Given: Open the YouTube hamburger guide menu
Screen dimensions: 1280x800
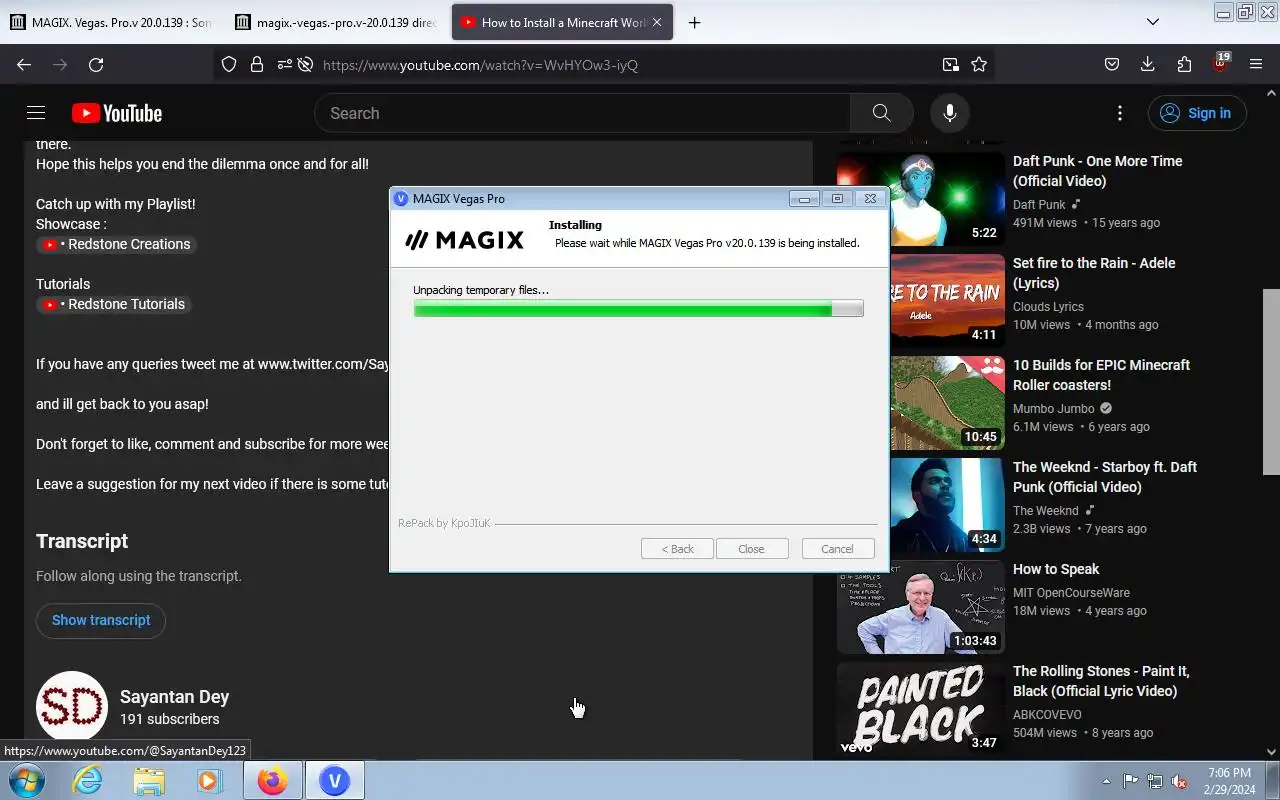Looking at the screenshot, I should 36,113.
